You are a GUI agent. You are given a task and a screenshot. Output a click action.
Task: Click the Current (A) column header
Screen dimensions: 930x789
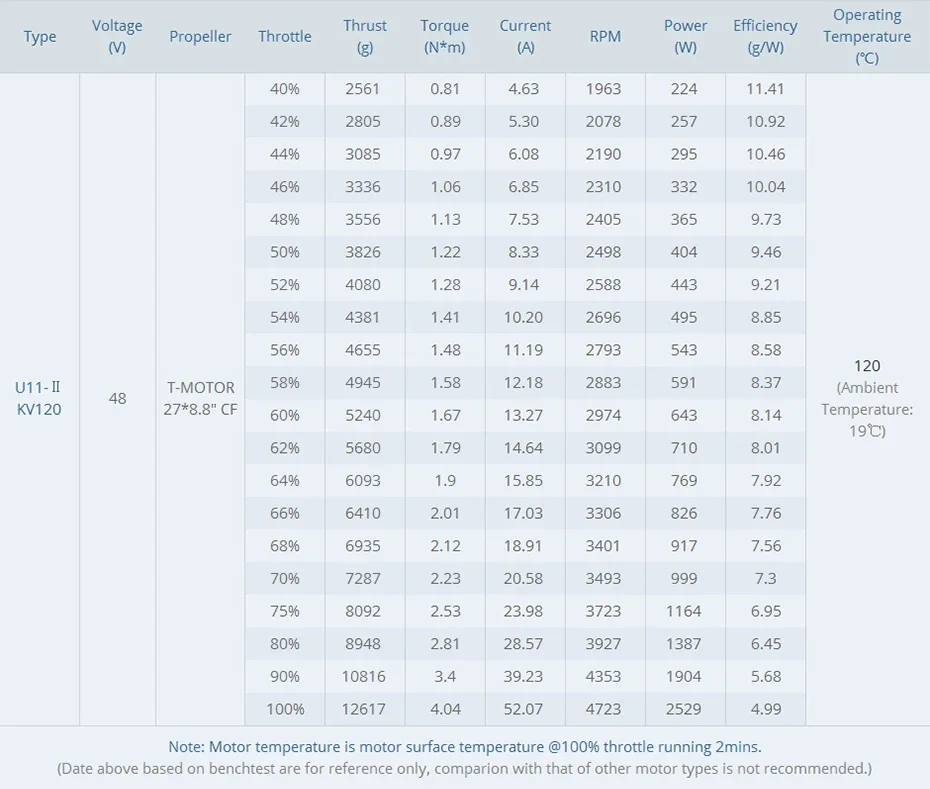click(x=525, y=37)
